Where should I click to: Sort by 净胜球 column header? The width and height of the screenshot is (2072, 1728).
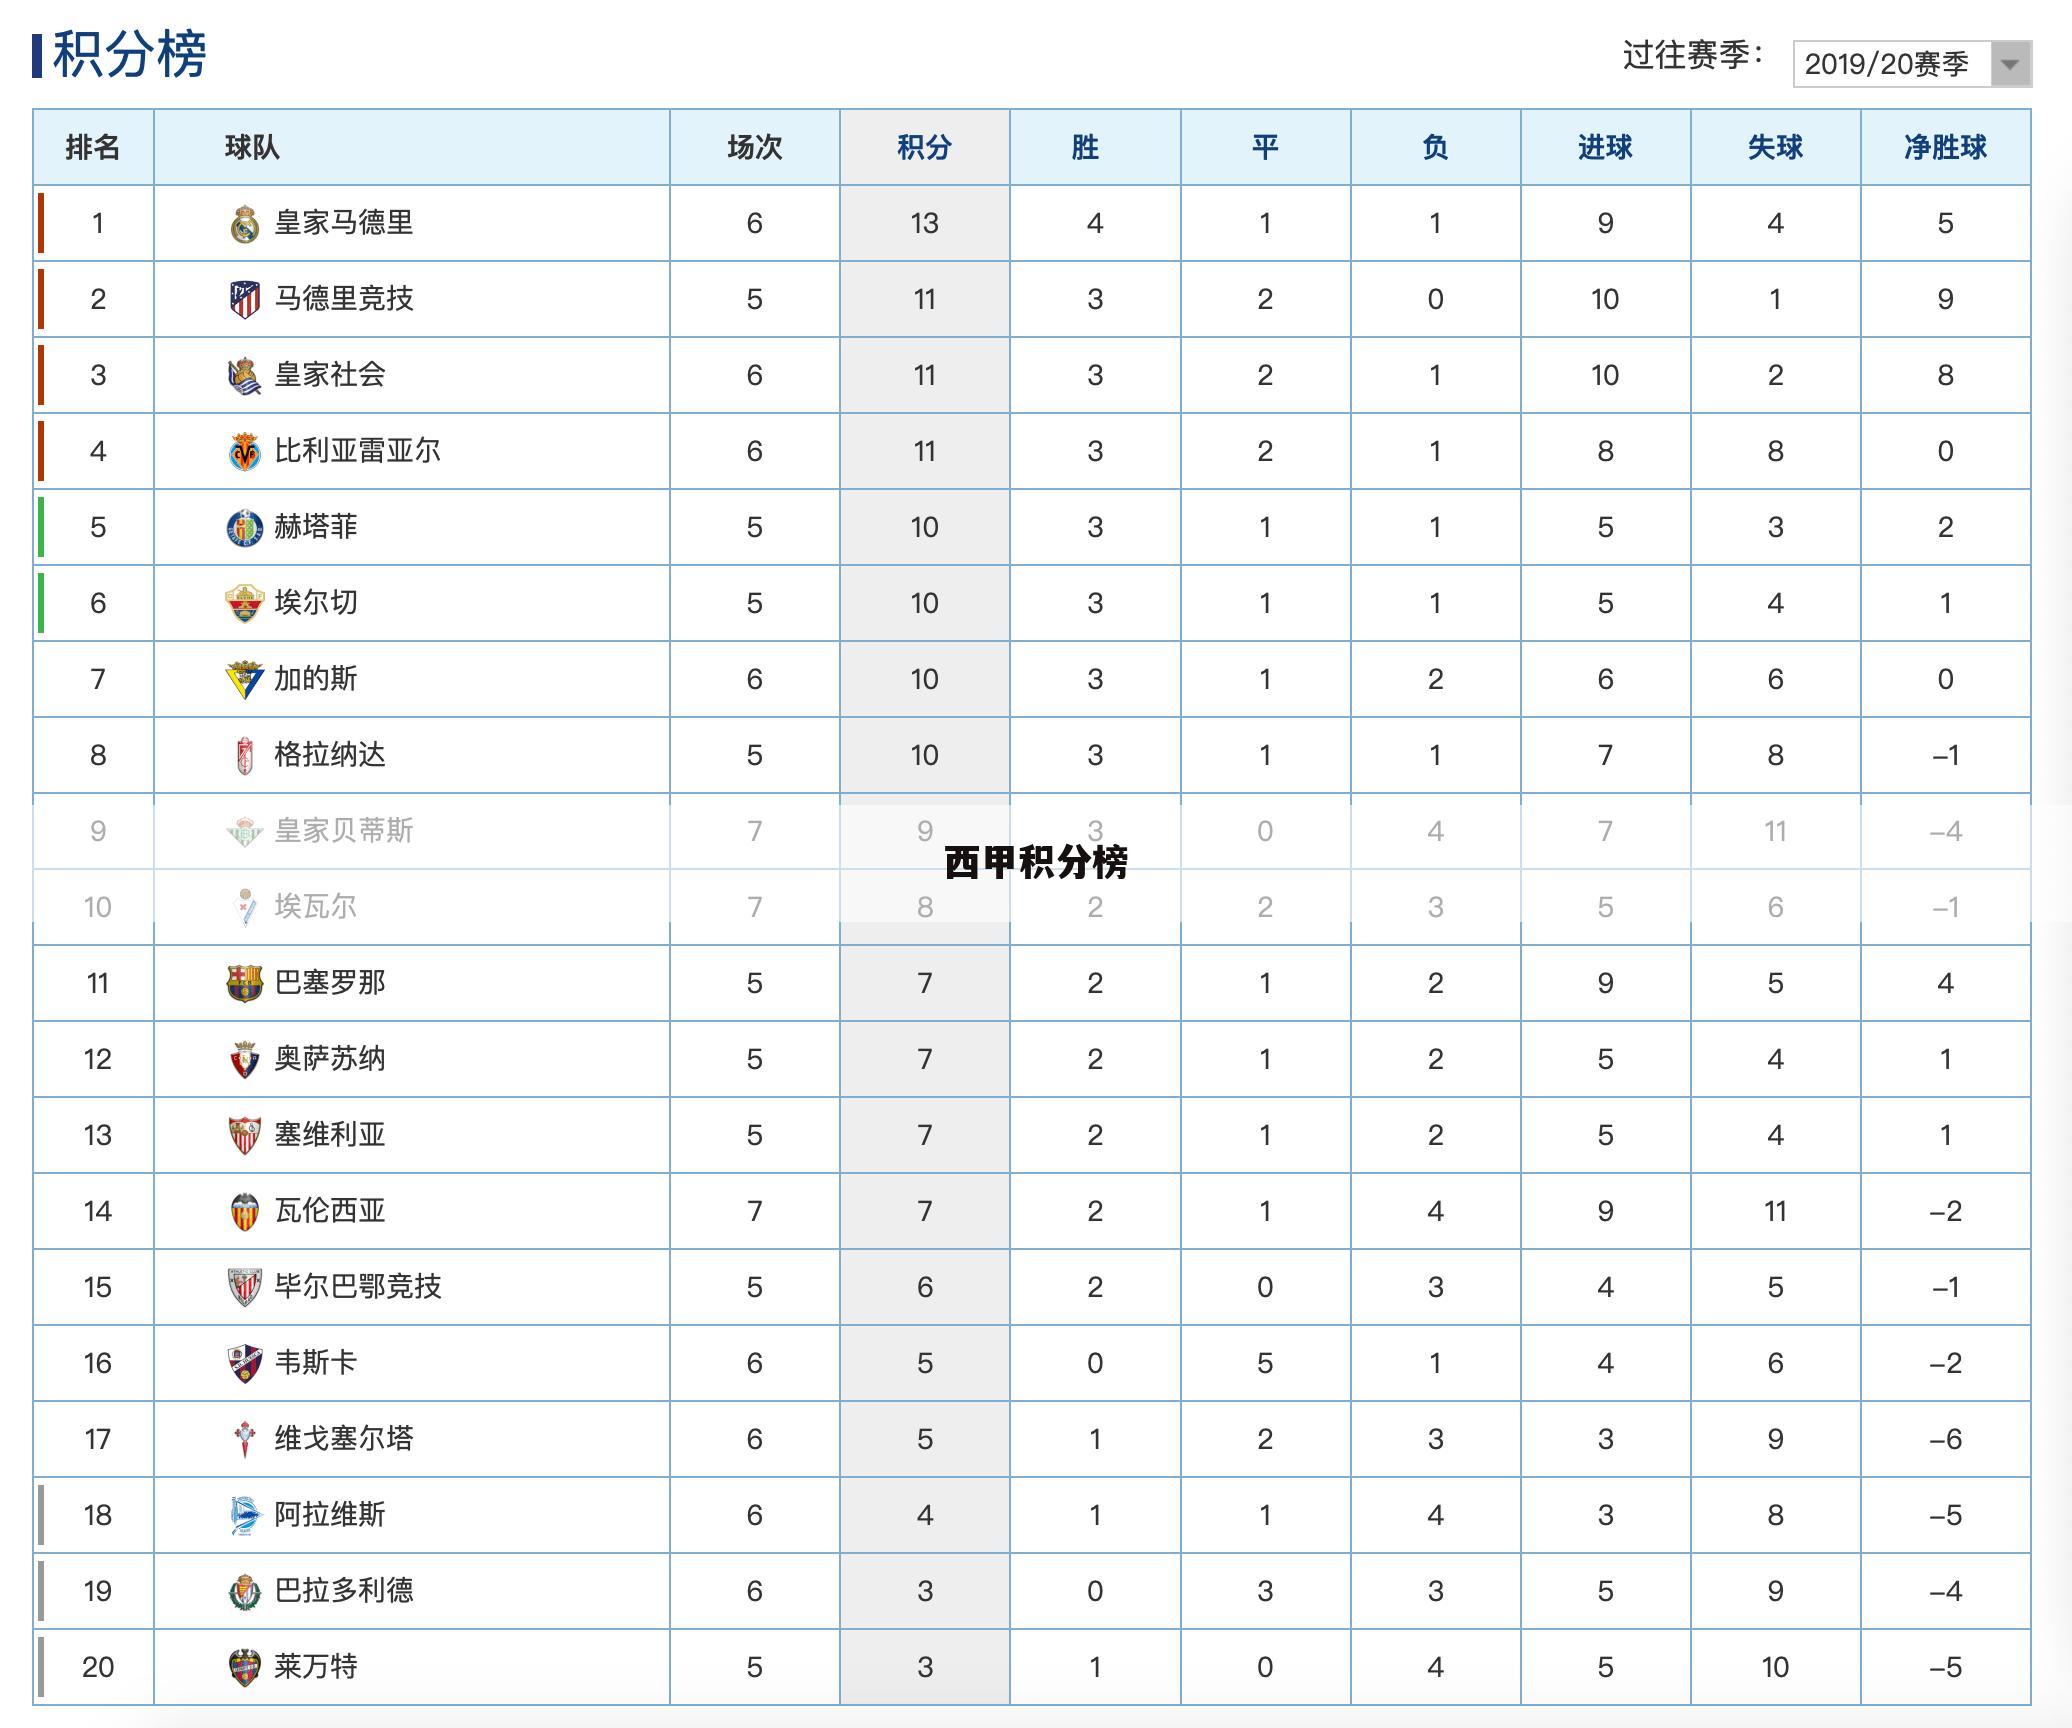tap(1945, 148)
